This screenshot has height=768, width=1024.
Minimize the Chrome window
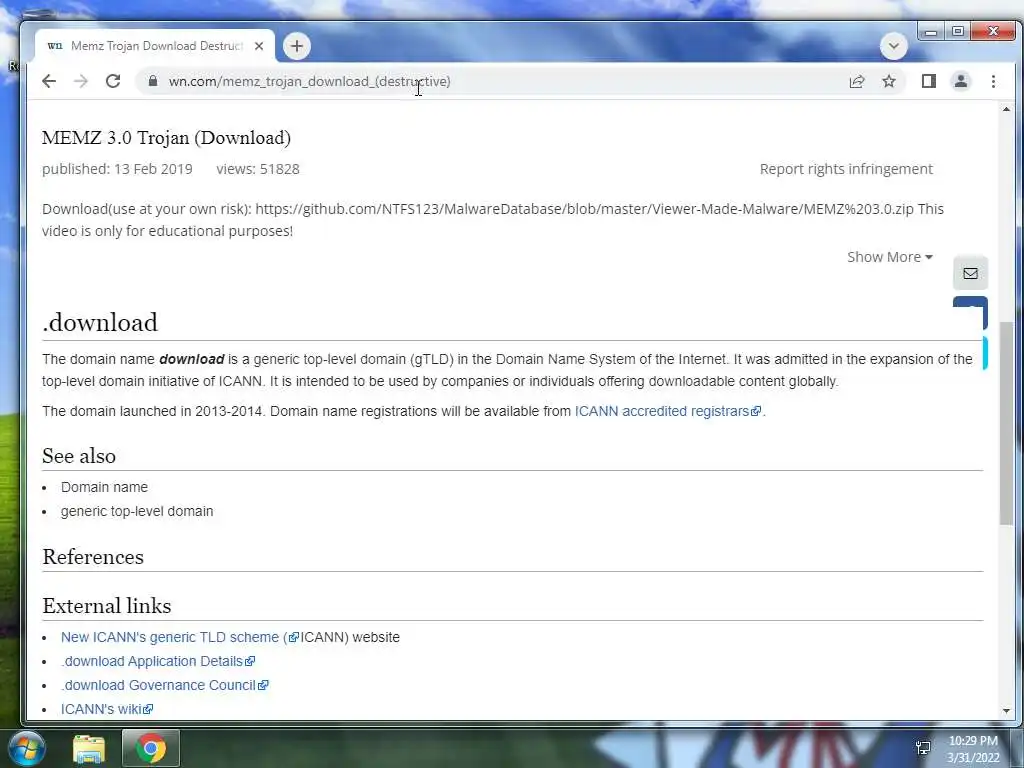[931, 31]
